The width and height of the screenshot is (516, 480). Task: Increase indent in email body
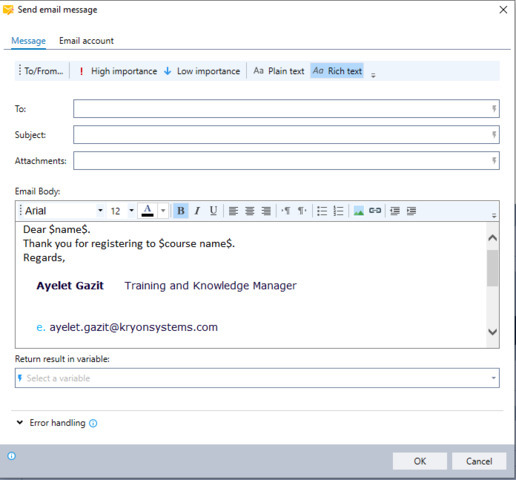point(411,211)
